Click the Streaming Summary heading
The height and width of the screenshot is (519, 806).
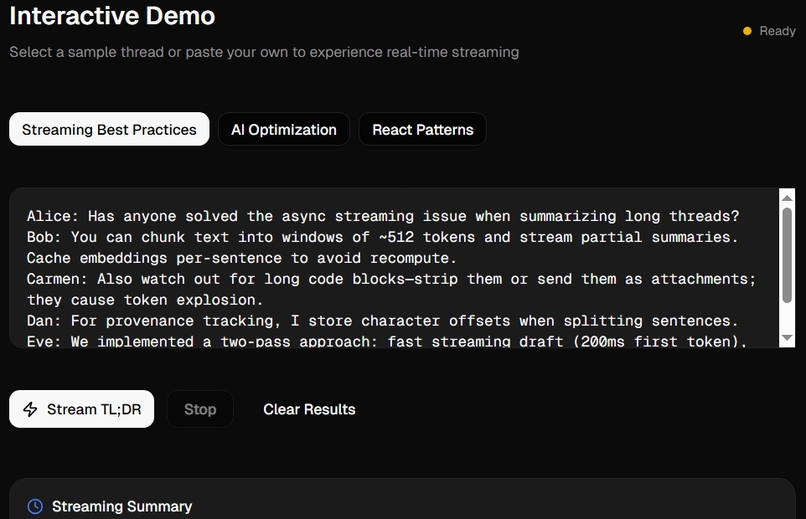tap(122, 506)
